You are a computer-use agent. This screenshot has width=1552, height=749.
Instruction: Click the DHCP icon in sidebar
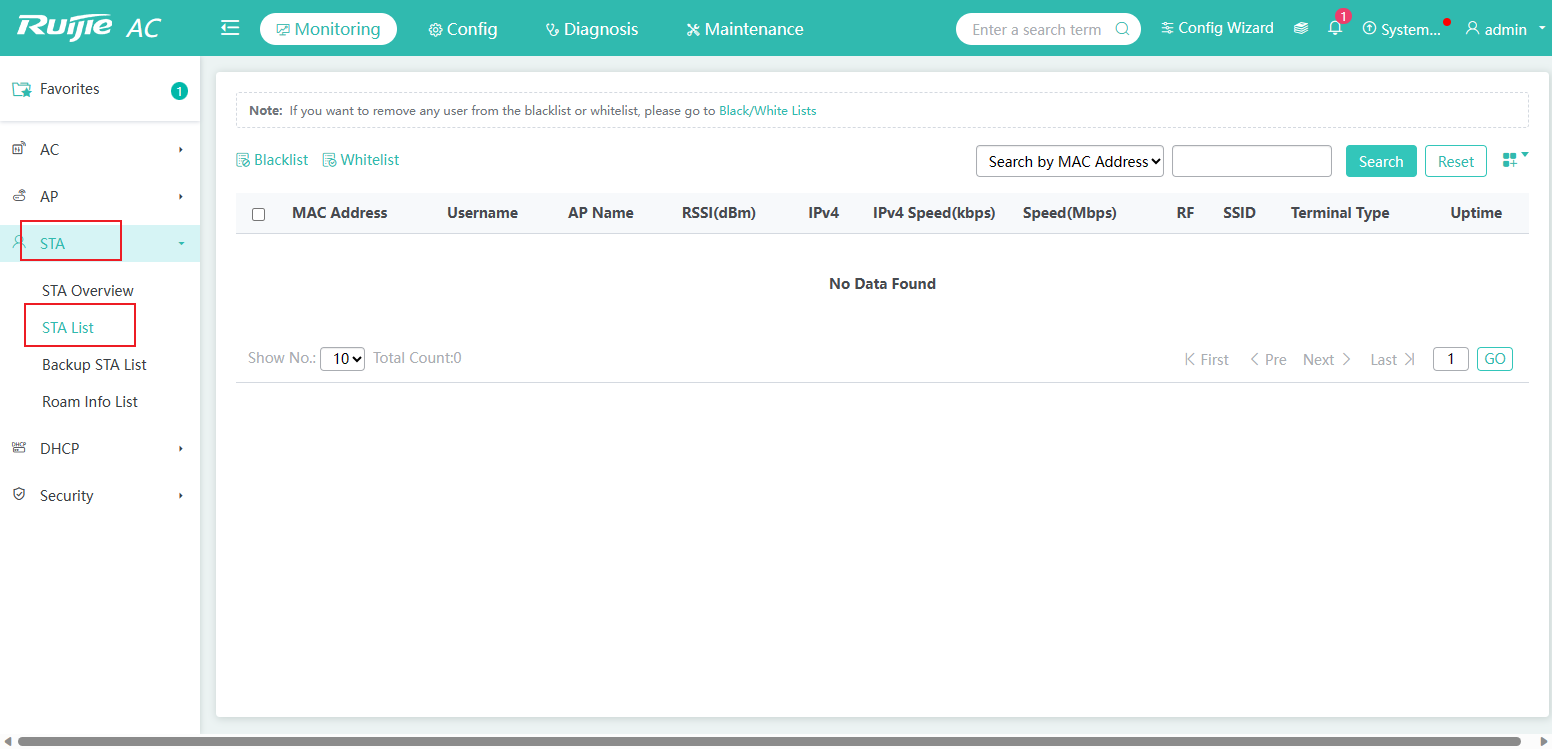pyautogui.click(x=18, y=448)
